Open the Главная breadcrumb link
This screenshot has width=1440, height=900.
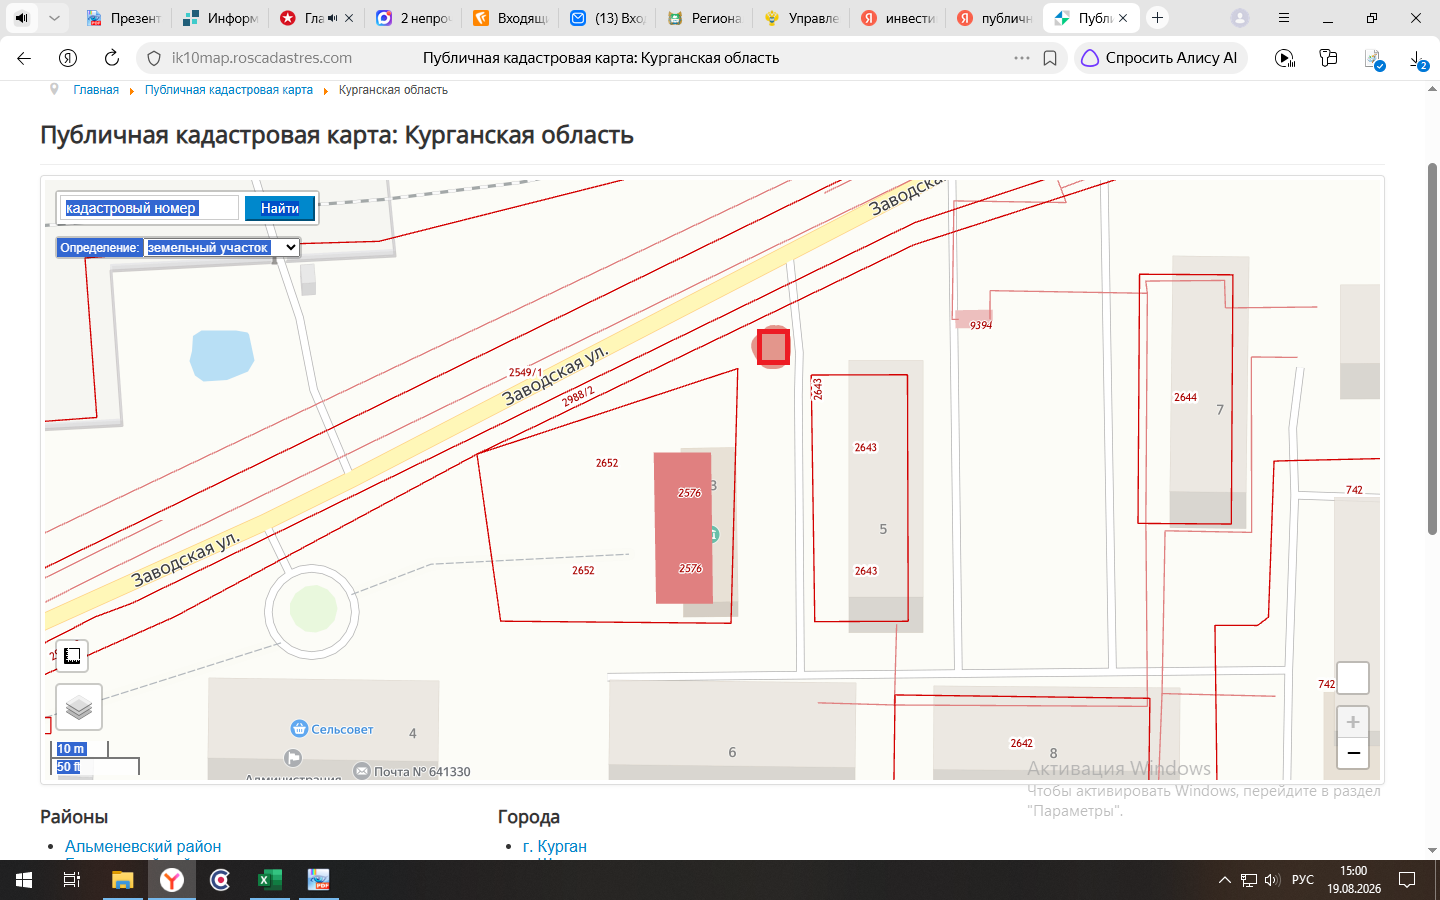96,90
